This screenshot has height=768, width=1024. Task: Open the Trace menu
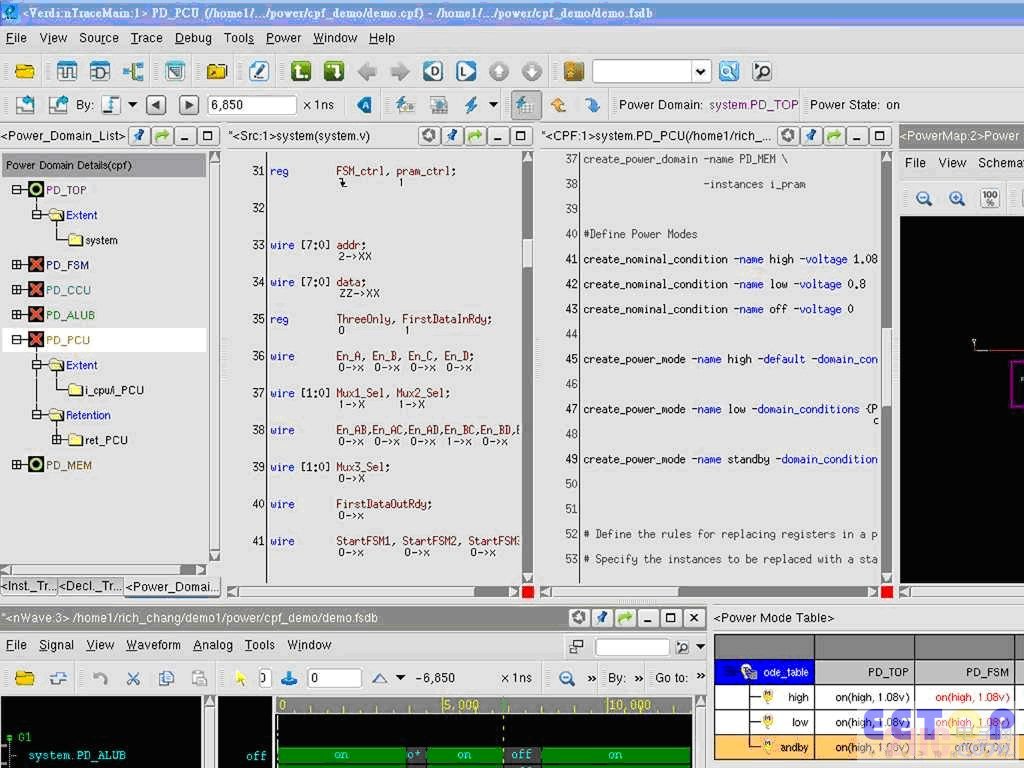146,38
